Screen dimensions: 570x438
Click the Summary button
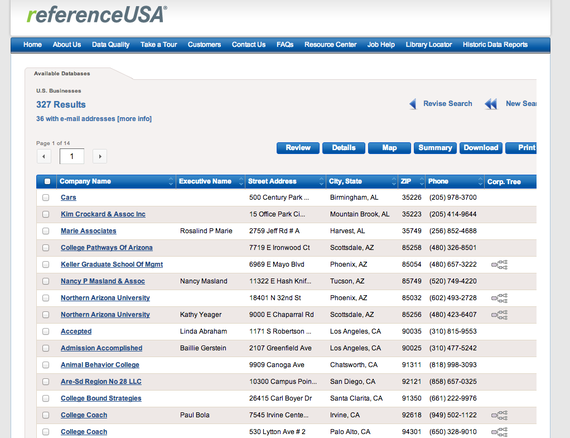pyautogui.click(x=435, y=148)
